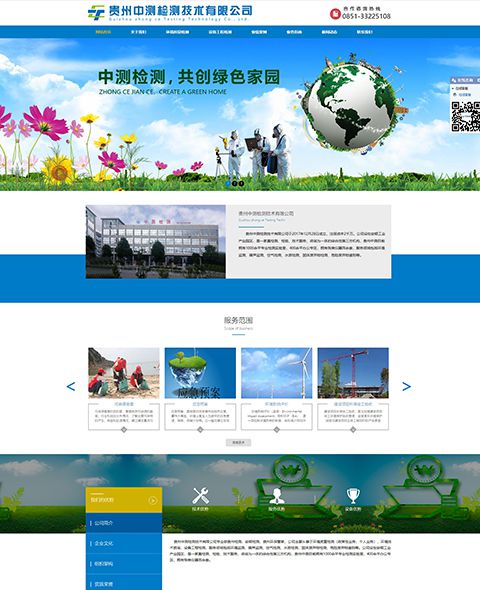The width and height of the screenshot is (480, 590).
Task: Click the beach cleanup card title link
Action: pyautogui.click(x=124, y=404)
